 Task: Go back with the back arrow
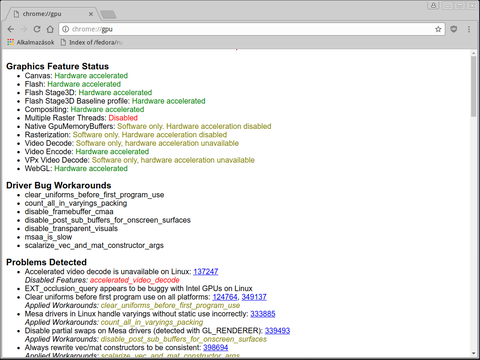pos(11,29)
